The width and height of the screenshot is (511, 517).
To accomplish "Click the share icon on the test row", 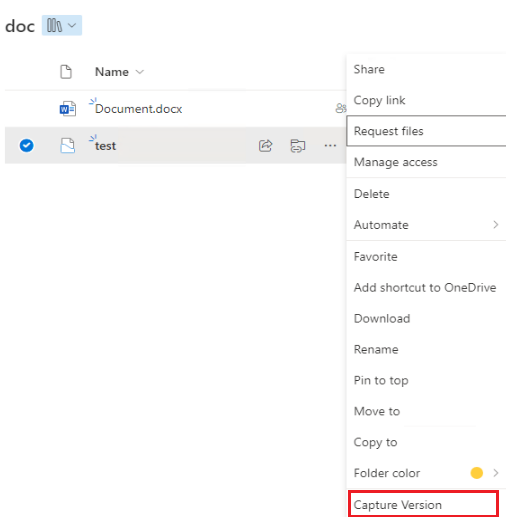I will pyautogui.click(x=266, y=146).
